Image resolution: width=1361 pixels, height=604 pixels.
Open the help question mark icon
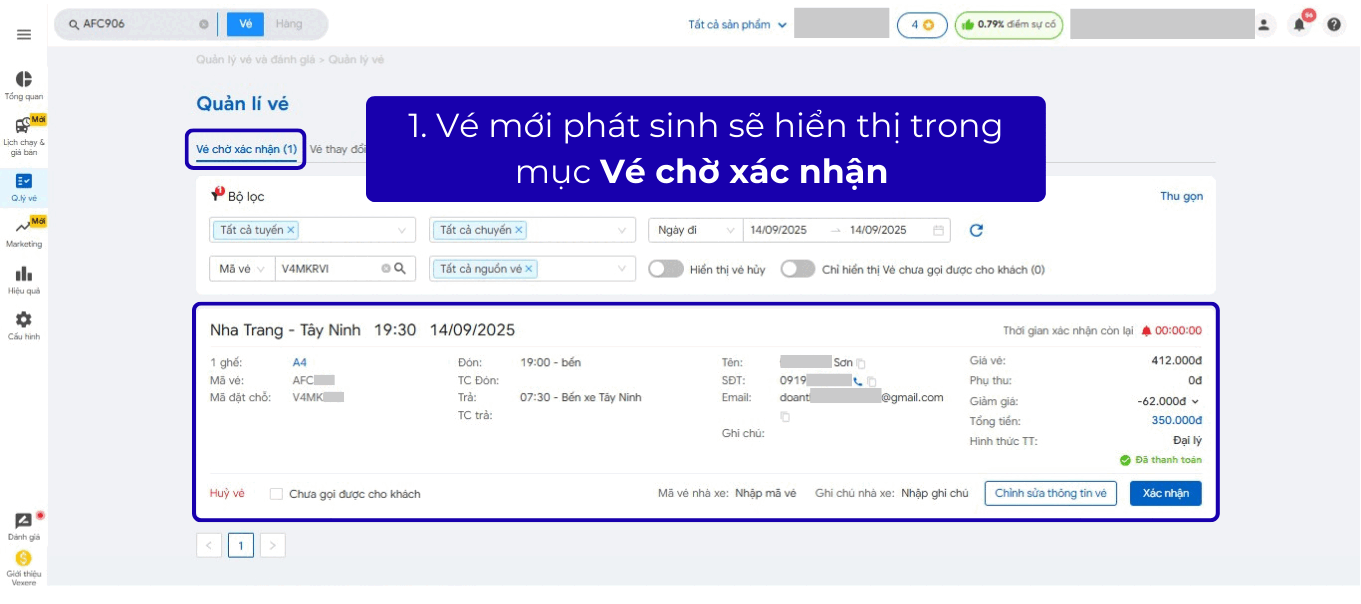(1334, 25)
